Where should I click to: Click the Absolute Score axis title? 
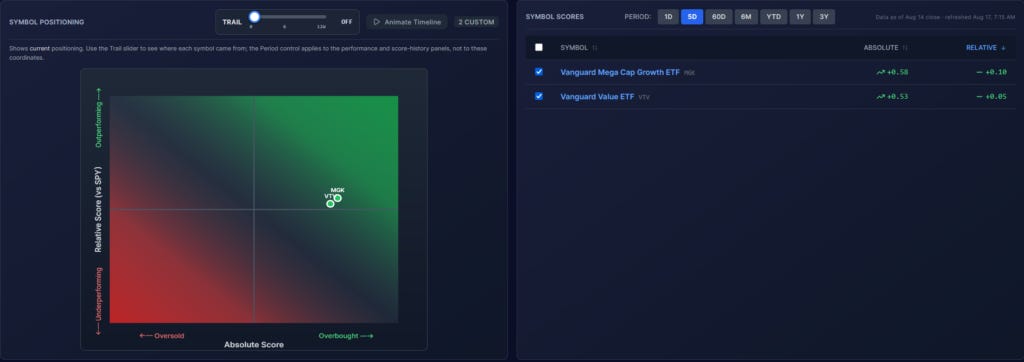(x=254, y=344)
